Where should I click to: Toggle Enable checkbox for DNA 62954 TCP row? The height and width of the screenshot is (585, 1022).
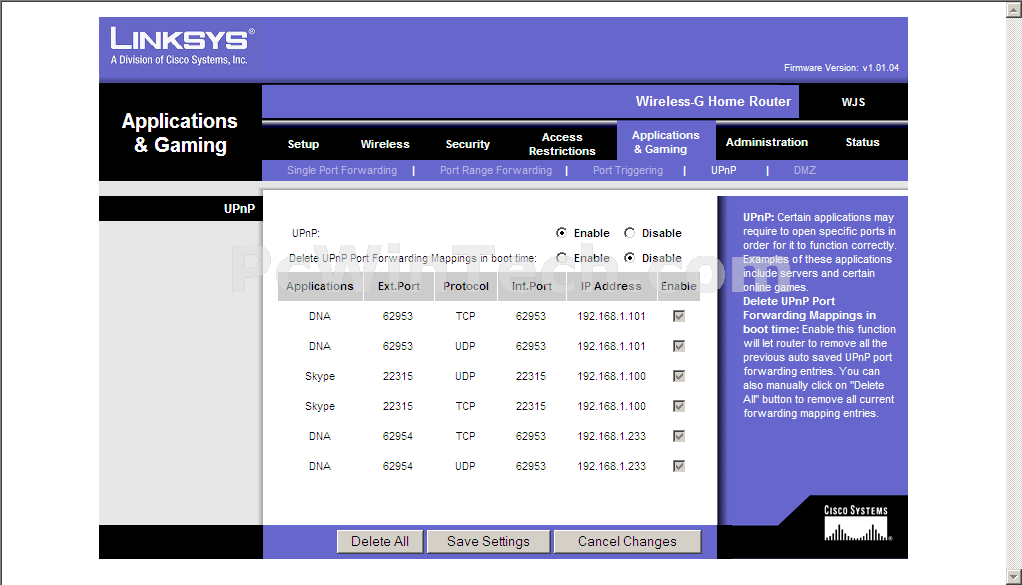point(679,436)
